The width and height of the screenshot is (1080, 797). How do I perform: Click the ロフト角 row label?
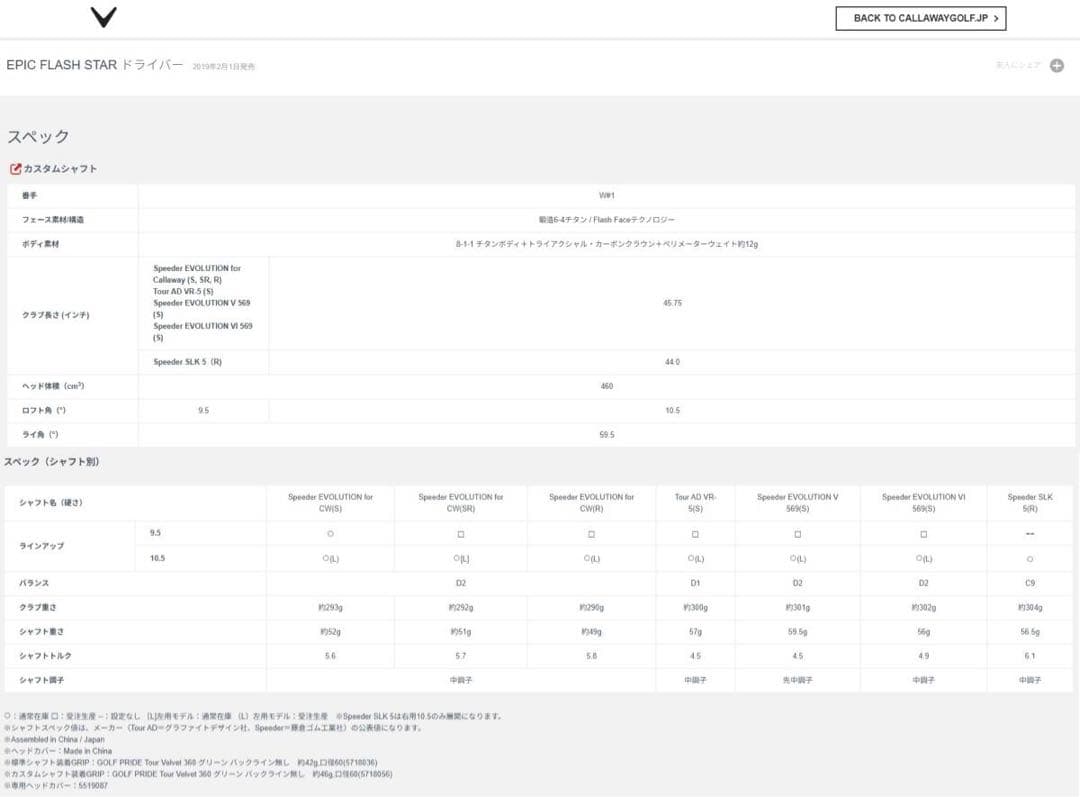click(43, 411)
